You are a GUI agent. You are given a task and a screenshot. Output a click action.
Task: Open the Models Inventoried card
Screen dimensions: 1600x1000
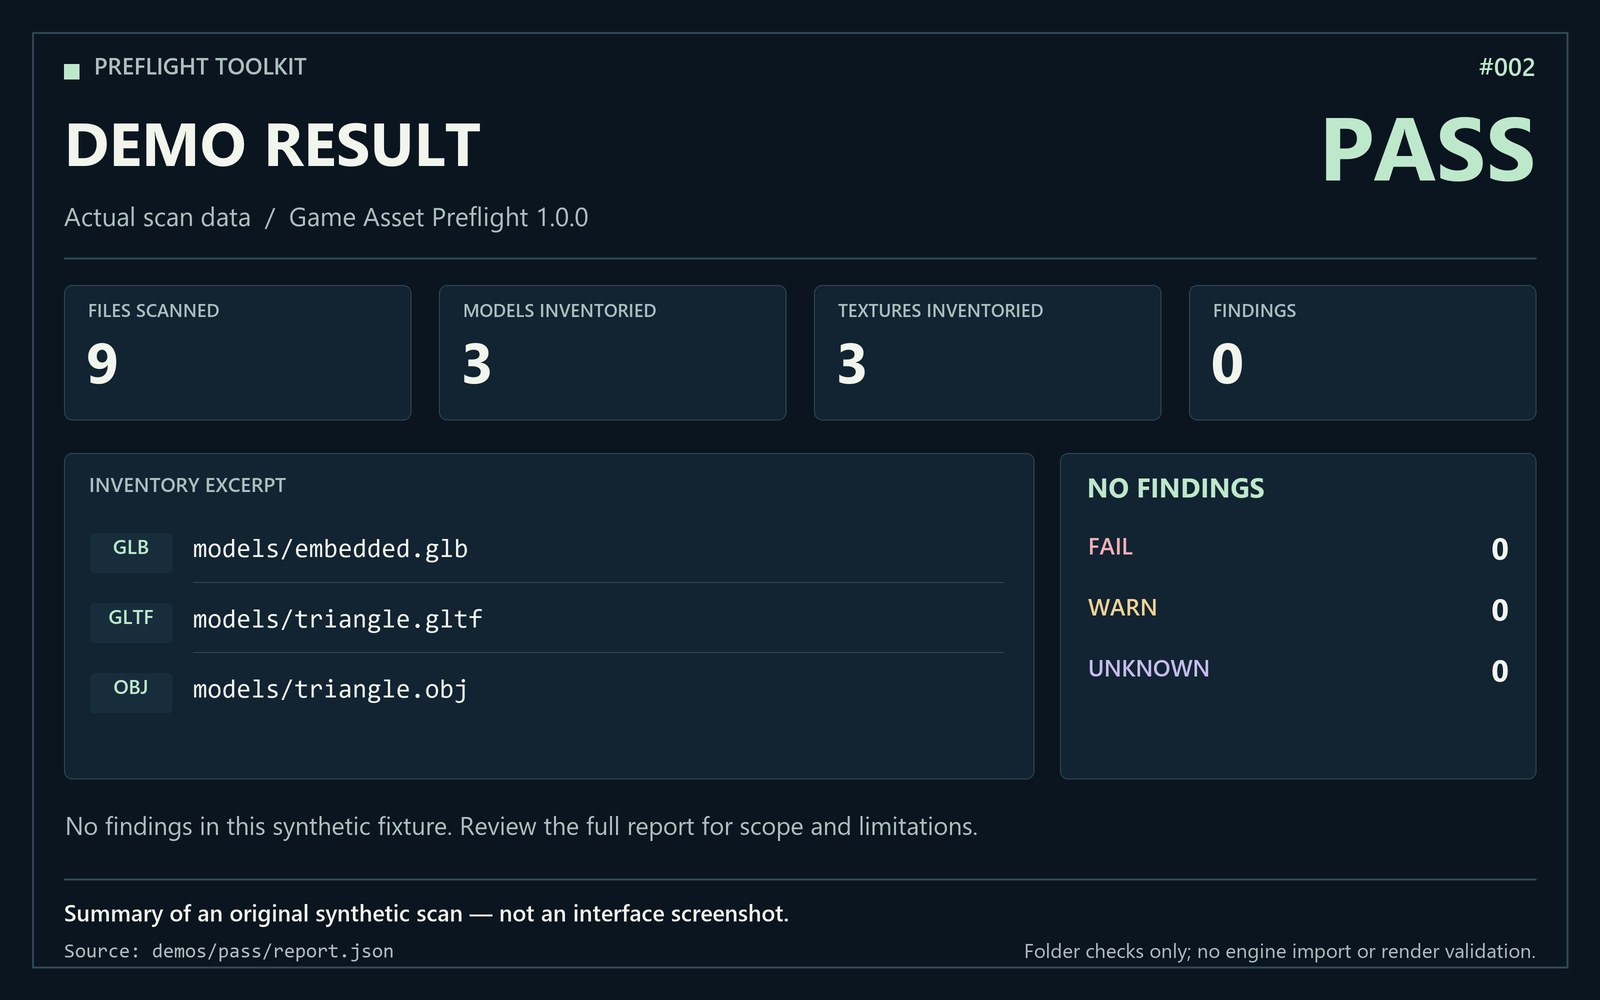[613, 353]
